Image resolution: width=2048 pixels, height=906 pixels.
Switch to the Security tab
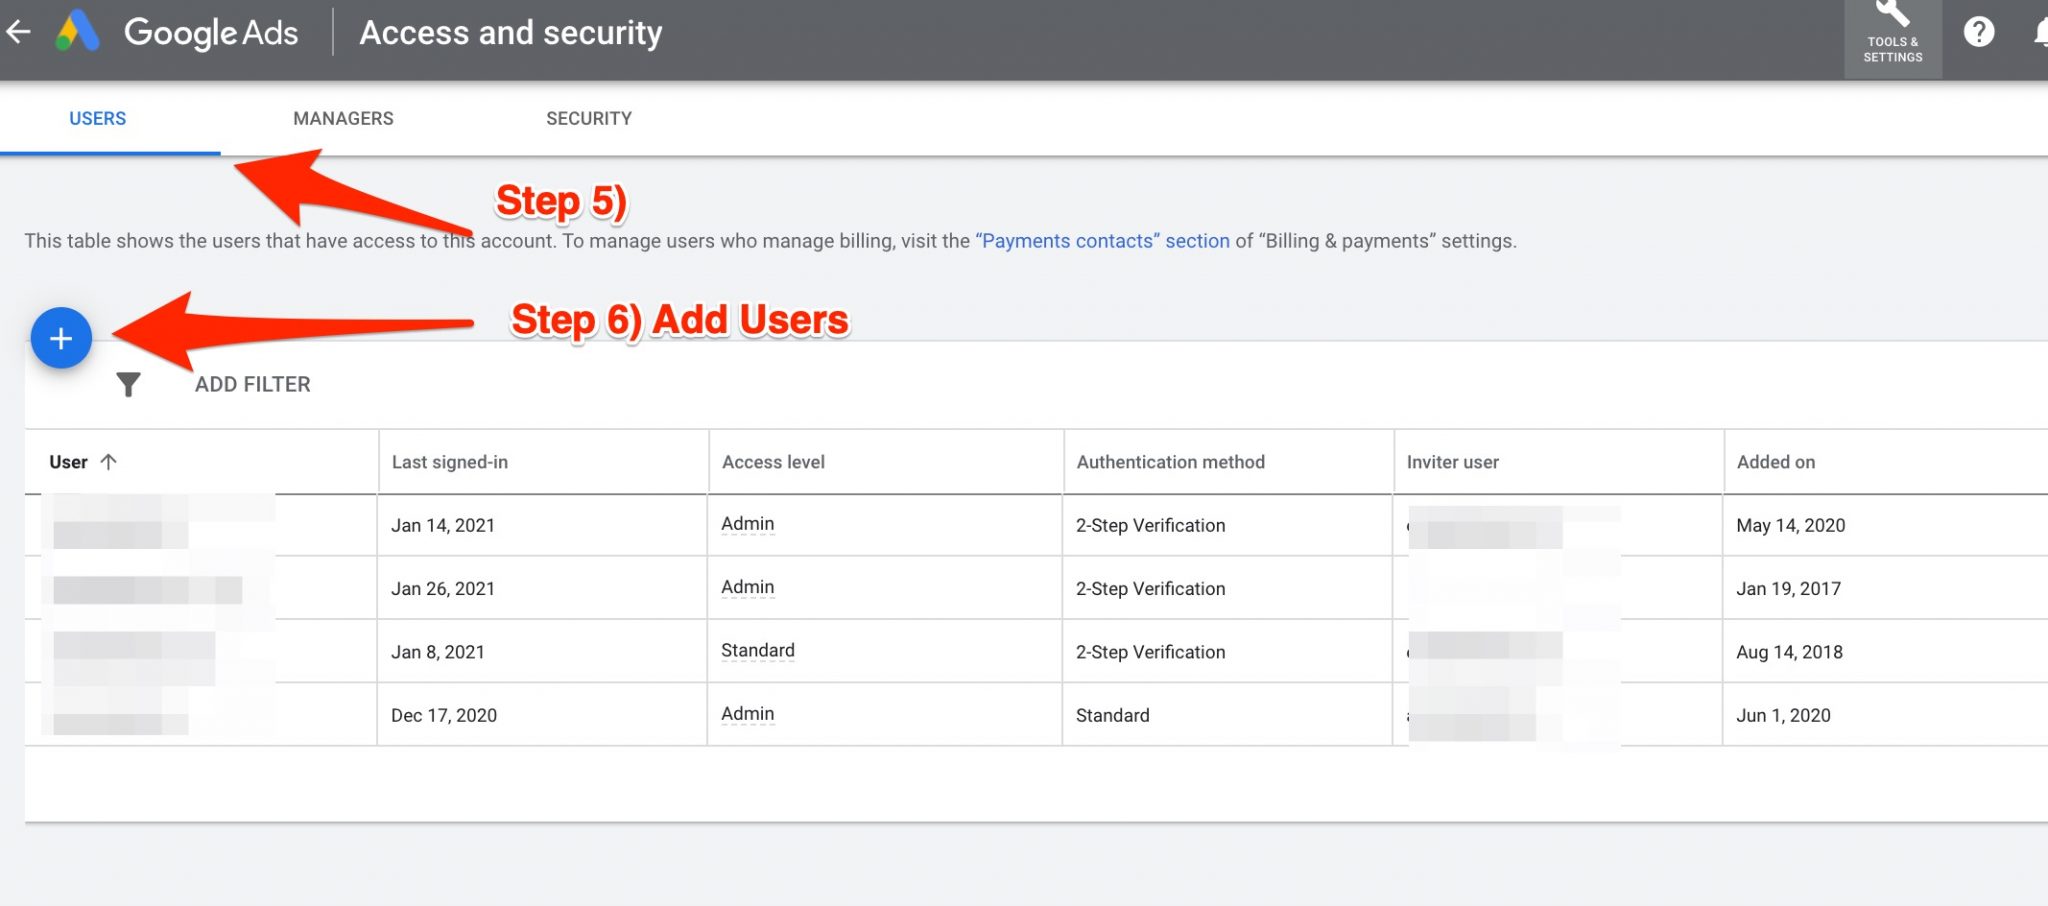click(x=588, y=118)
